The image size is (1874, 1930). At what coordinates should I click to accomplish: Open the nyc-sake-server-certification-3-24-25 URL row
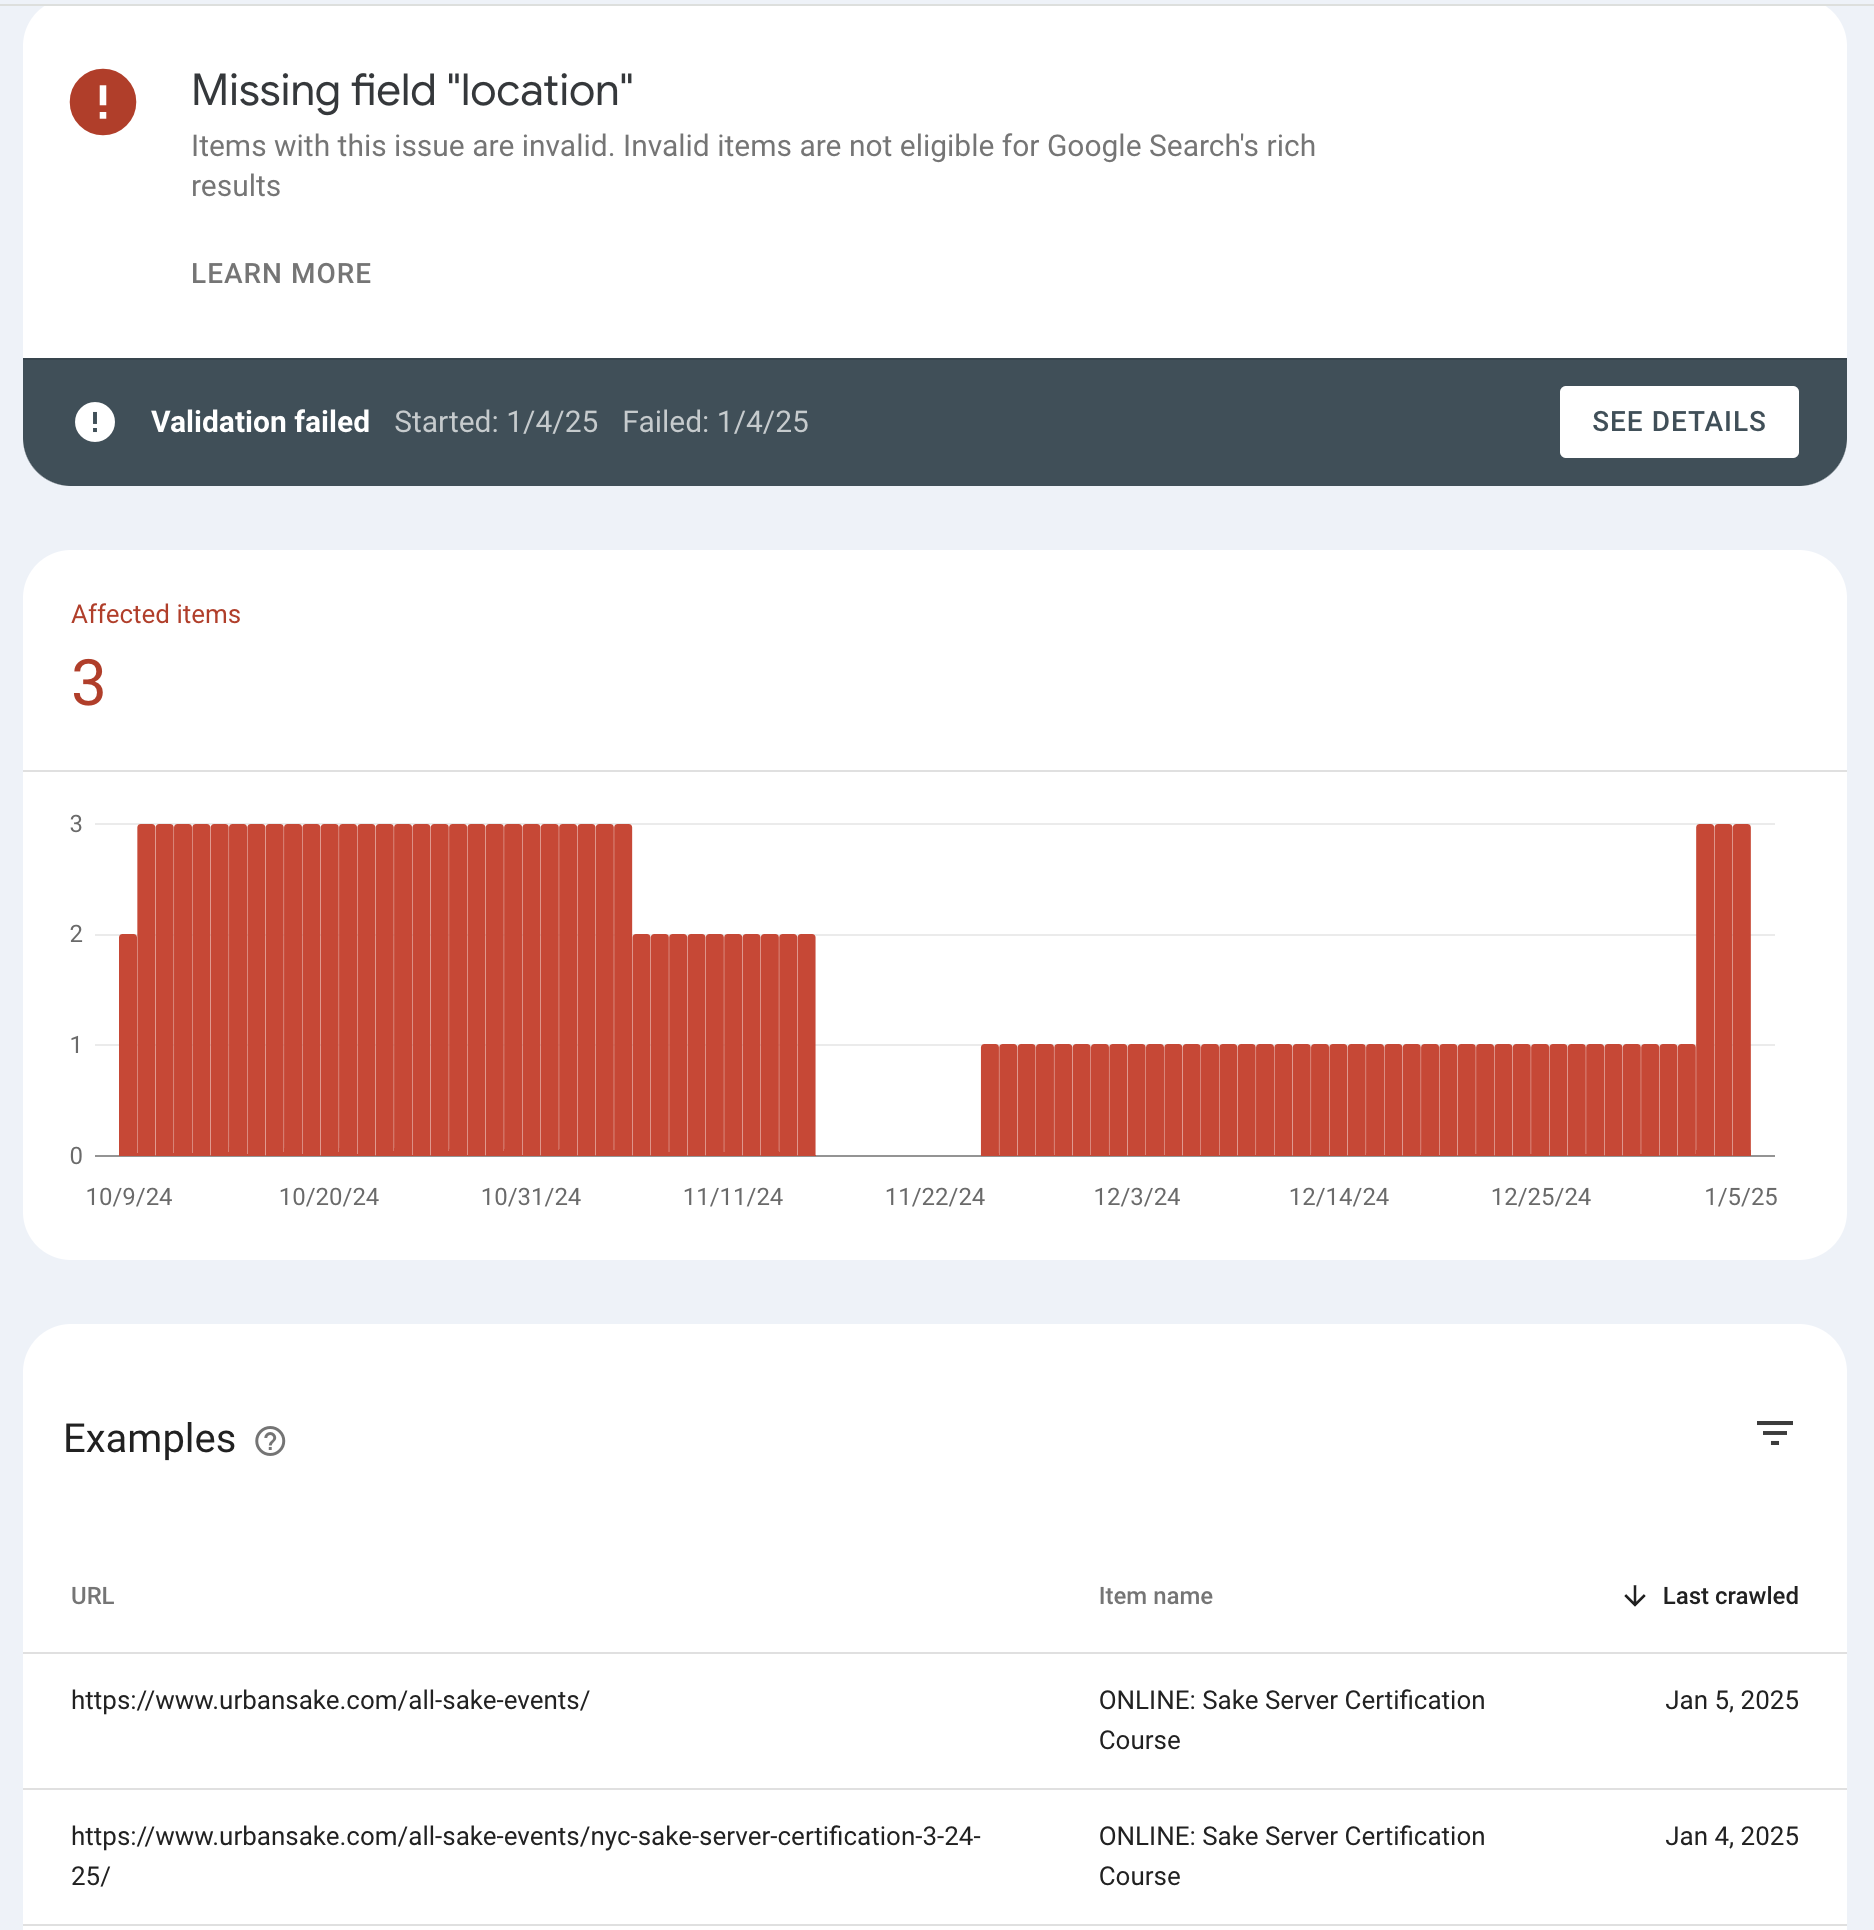[x=935, y=1857]
